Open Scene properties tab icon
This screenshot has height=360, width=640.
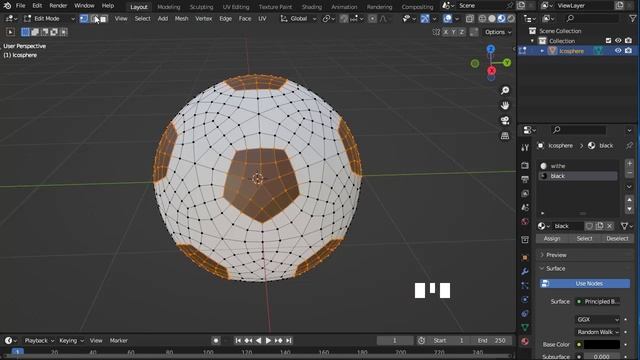tap(525, 207)
